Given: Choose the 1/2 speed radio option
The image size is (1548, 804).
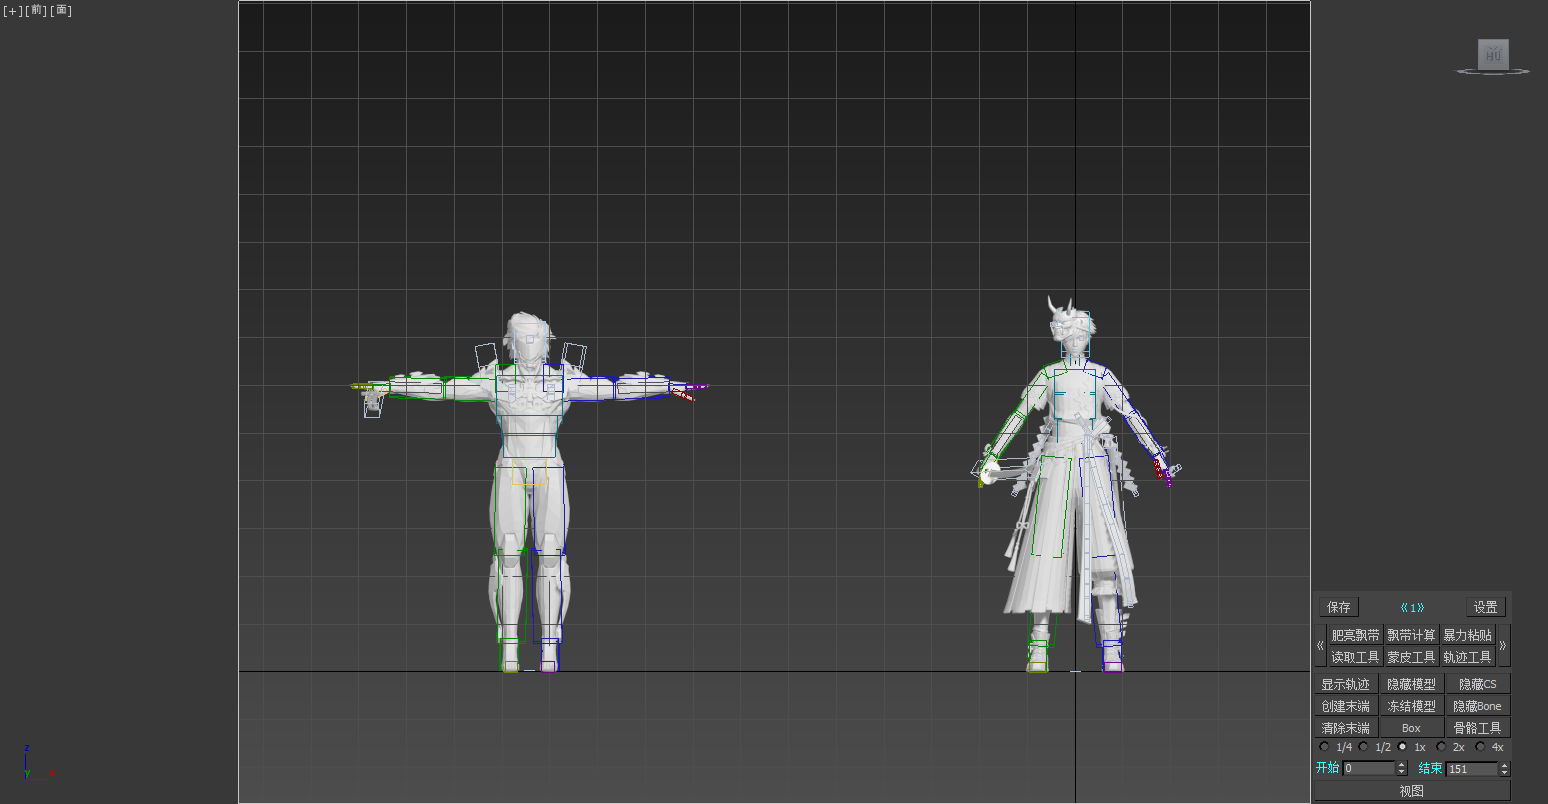Looking at the screenshot, I should coord(1363,747).
